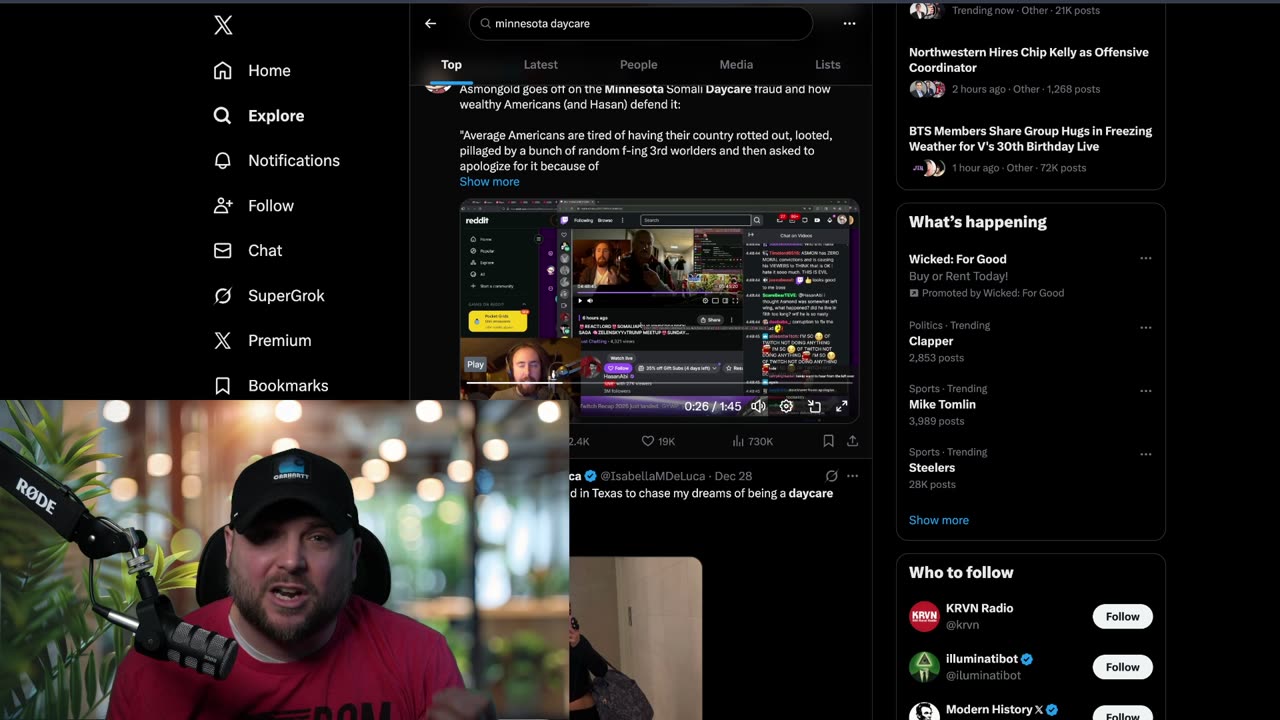Image resolution: width=1280 pixels, height=720 pixels.
Task: Open Notifications in sidebar
Action: [x=277, y=160]
